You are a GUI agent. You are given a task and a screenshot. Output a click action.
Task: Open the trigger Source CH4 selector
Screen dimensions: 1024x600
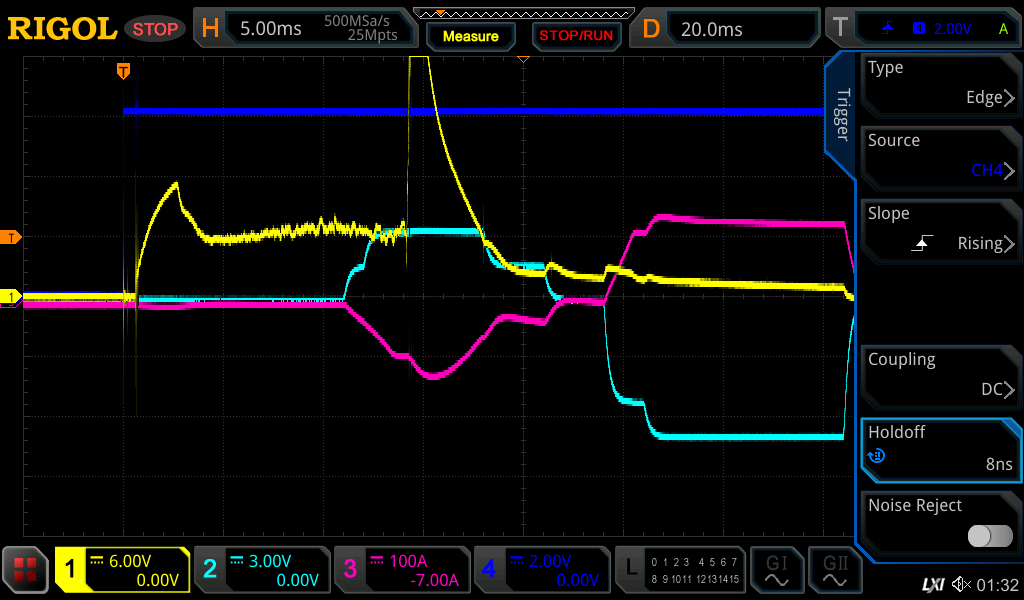click(x=940, y=157)
